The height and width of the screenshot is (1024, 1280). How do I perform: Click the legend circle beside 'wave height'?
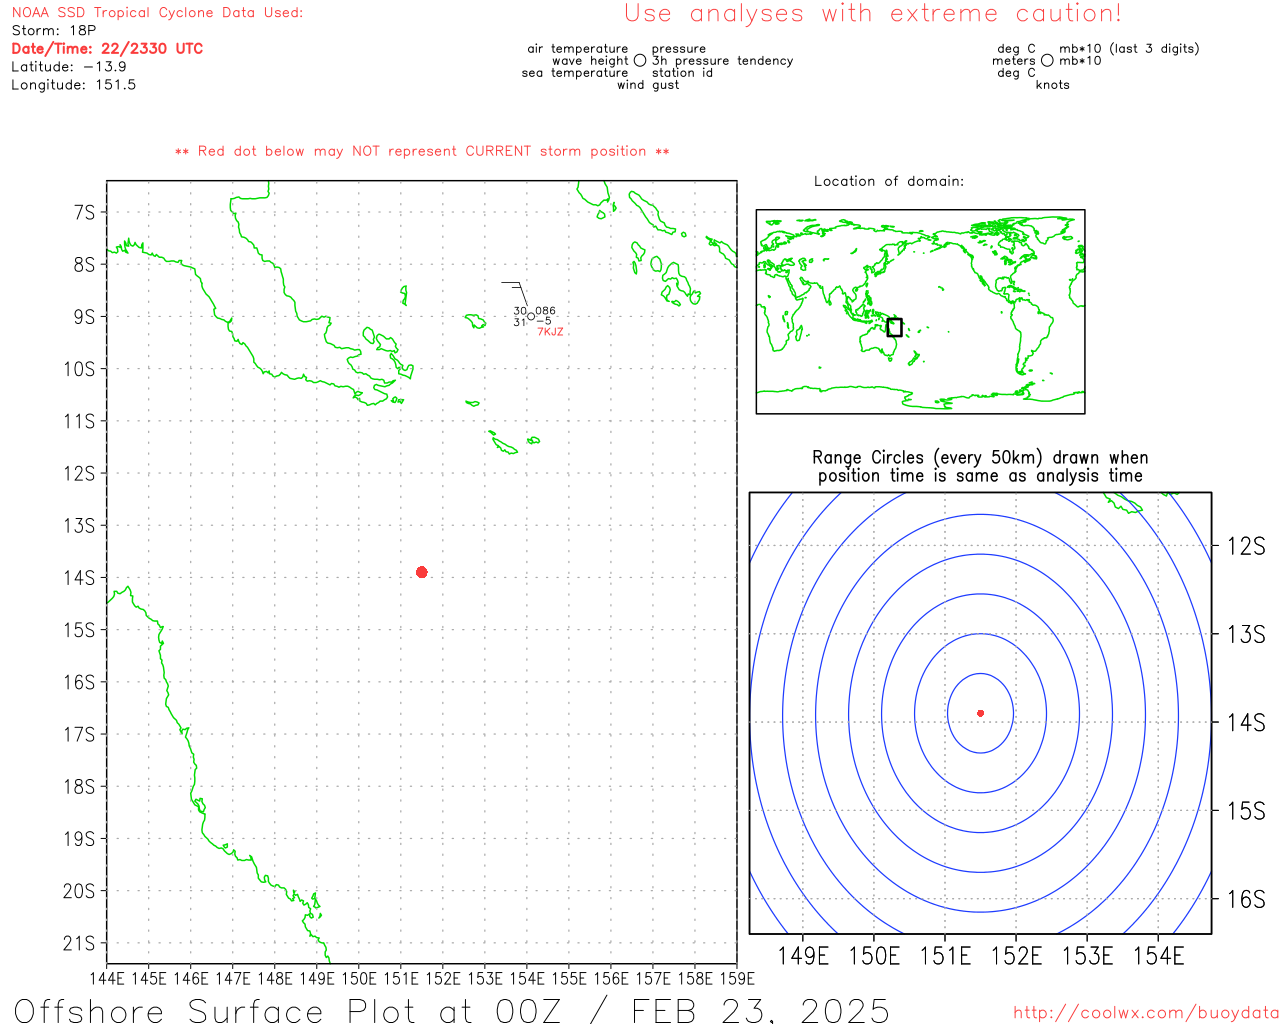coord(640,61)
